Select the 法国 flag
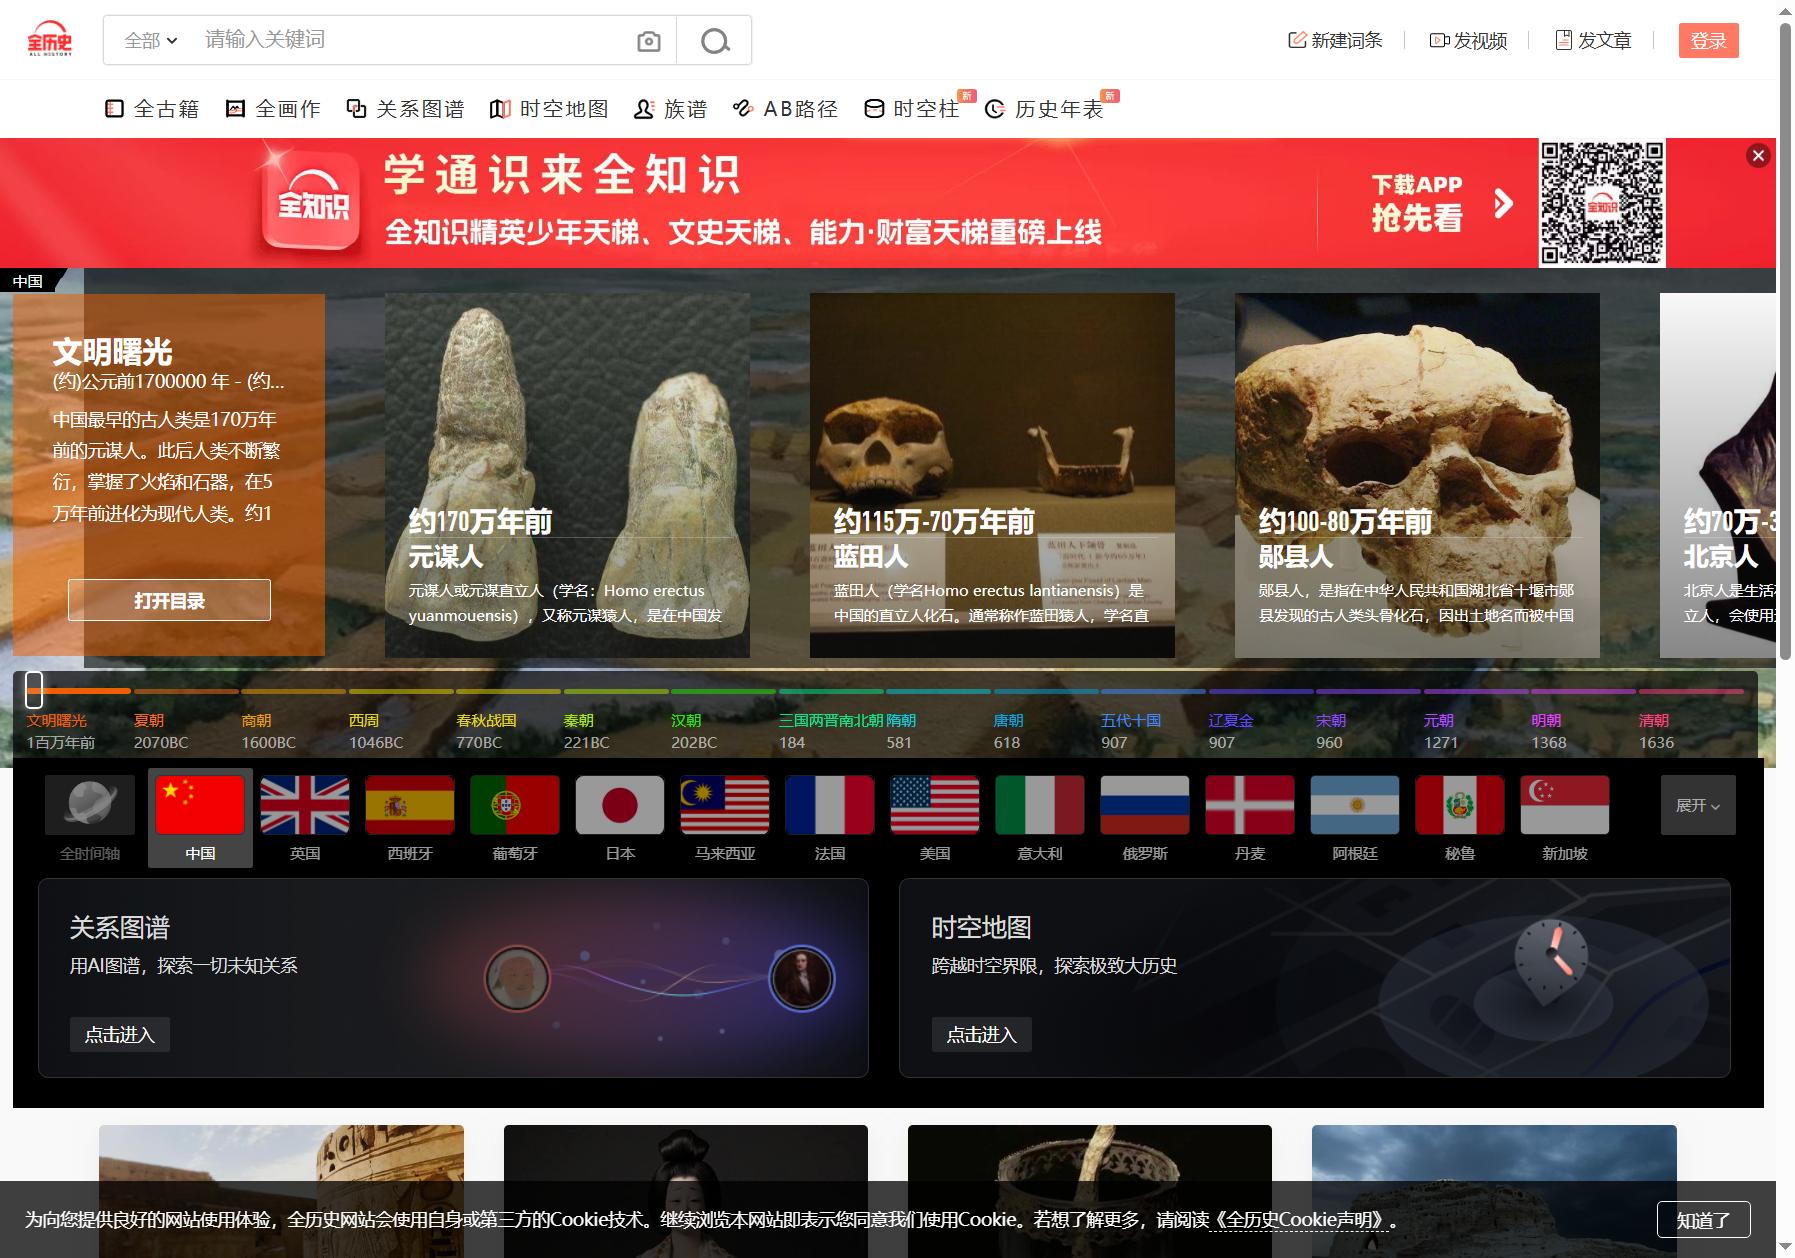 [x=830, y=804]
